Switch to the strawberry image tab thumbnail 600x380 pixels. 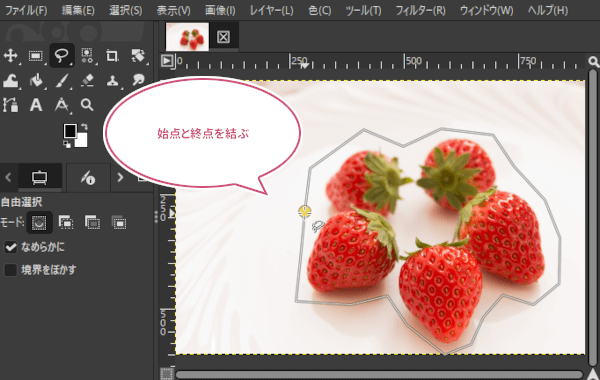[188, 37]
